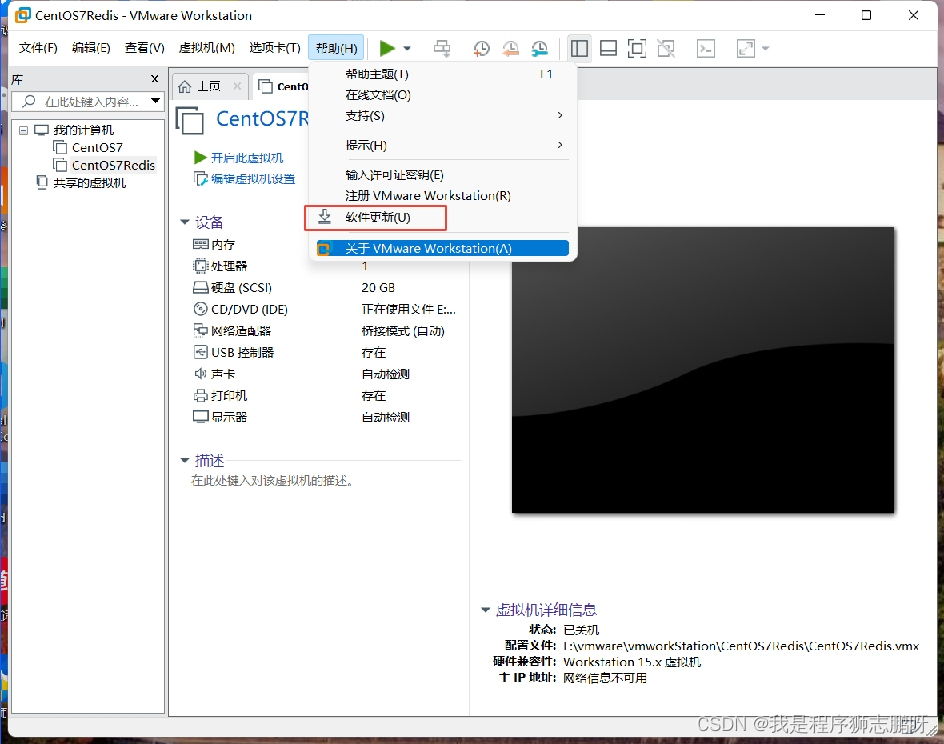
Task: Collapse the 设备 section
Action: click(x=185, y=222)
